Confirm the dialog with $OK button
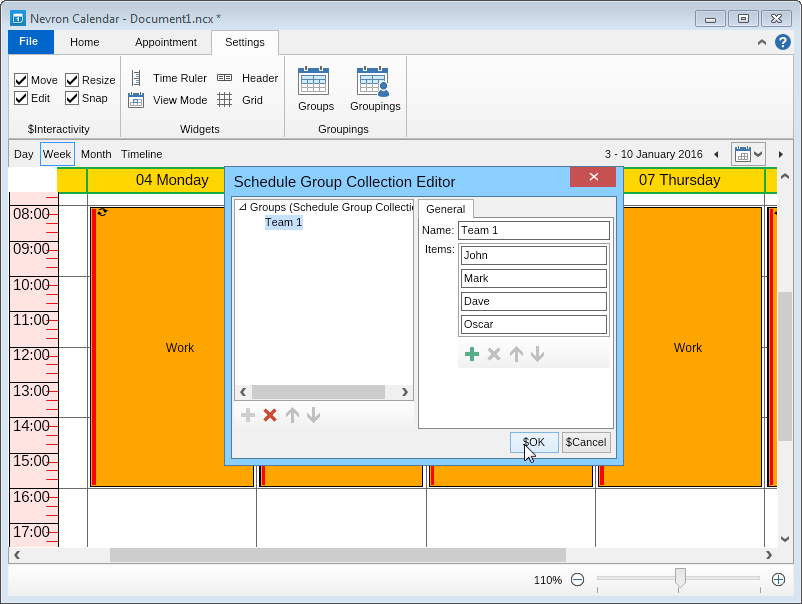The height and width of the screenshot is (604, 802). coord(534,442)
